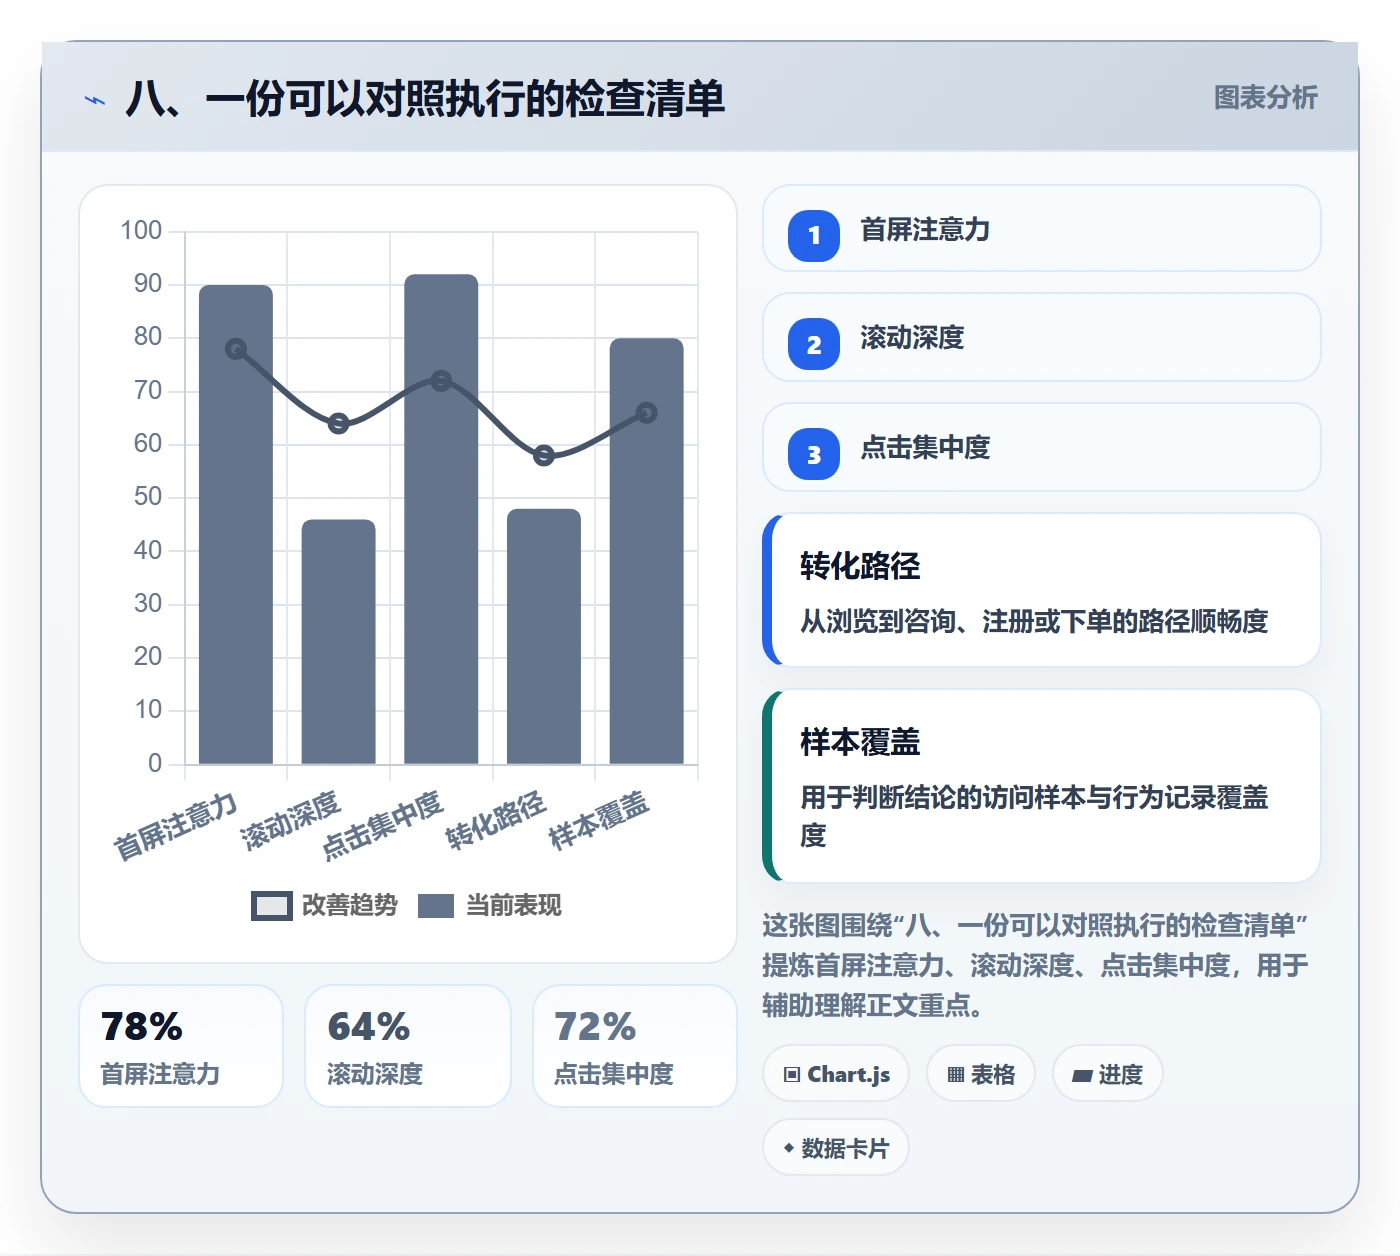Click the icon in the Chart.js tag

(792, 1075)
